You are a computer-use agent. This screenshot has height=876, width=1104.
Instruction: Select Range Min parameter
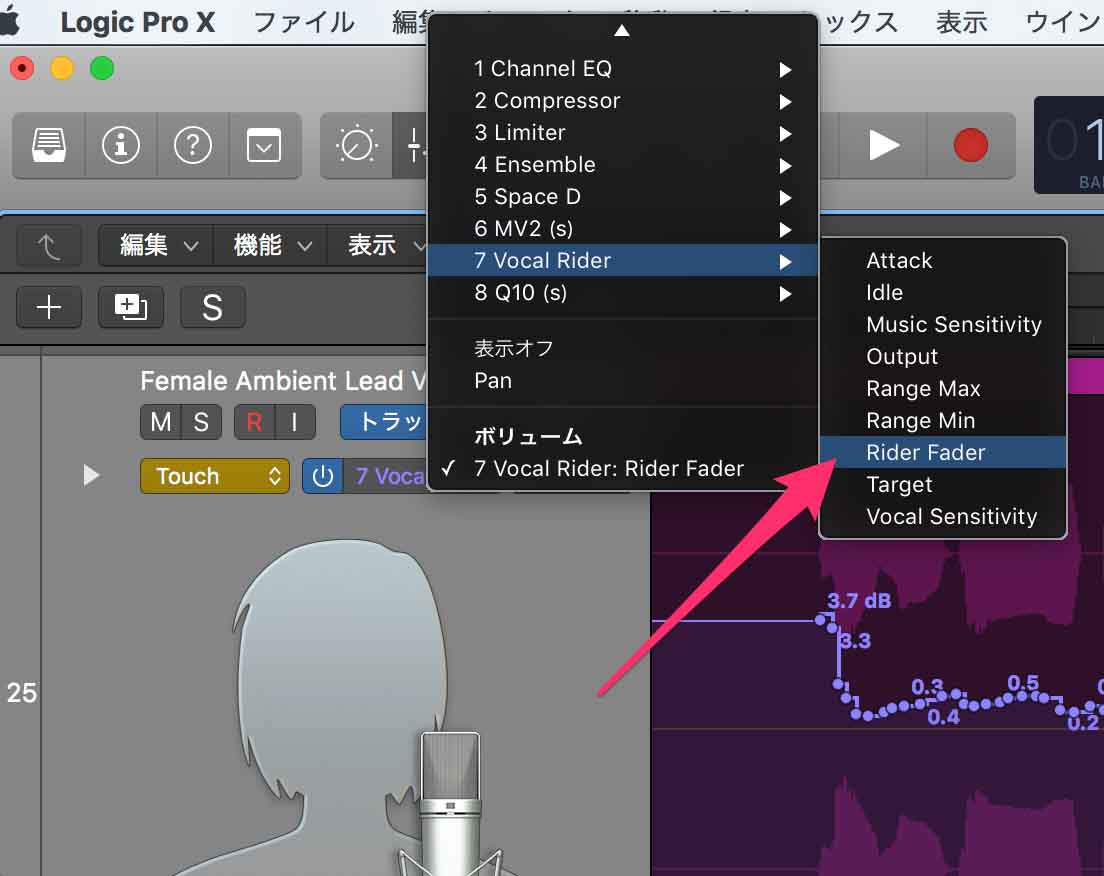tap(943, 421)
